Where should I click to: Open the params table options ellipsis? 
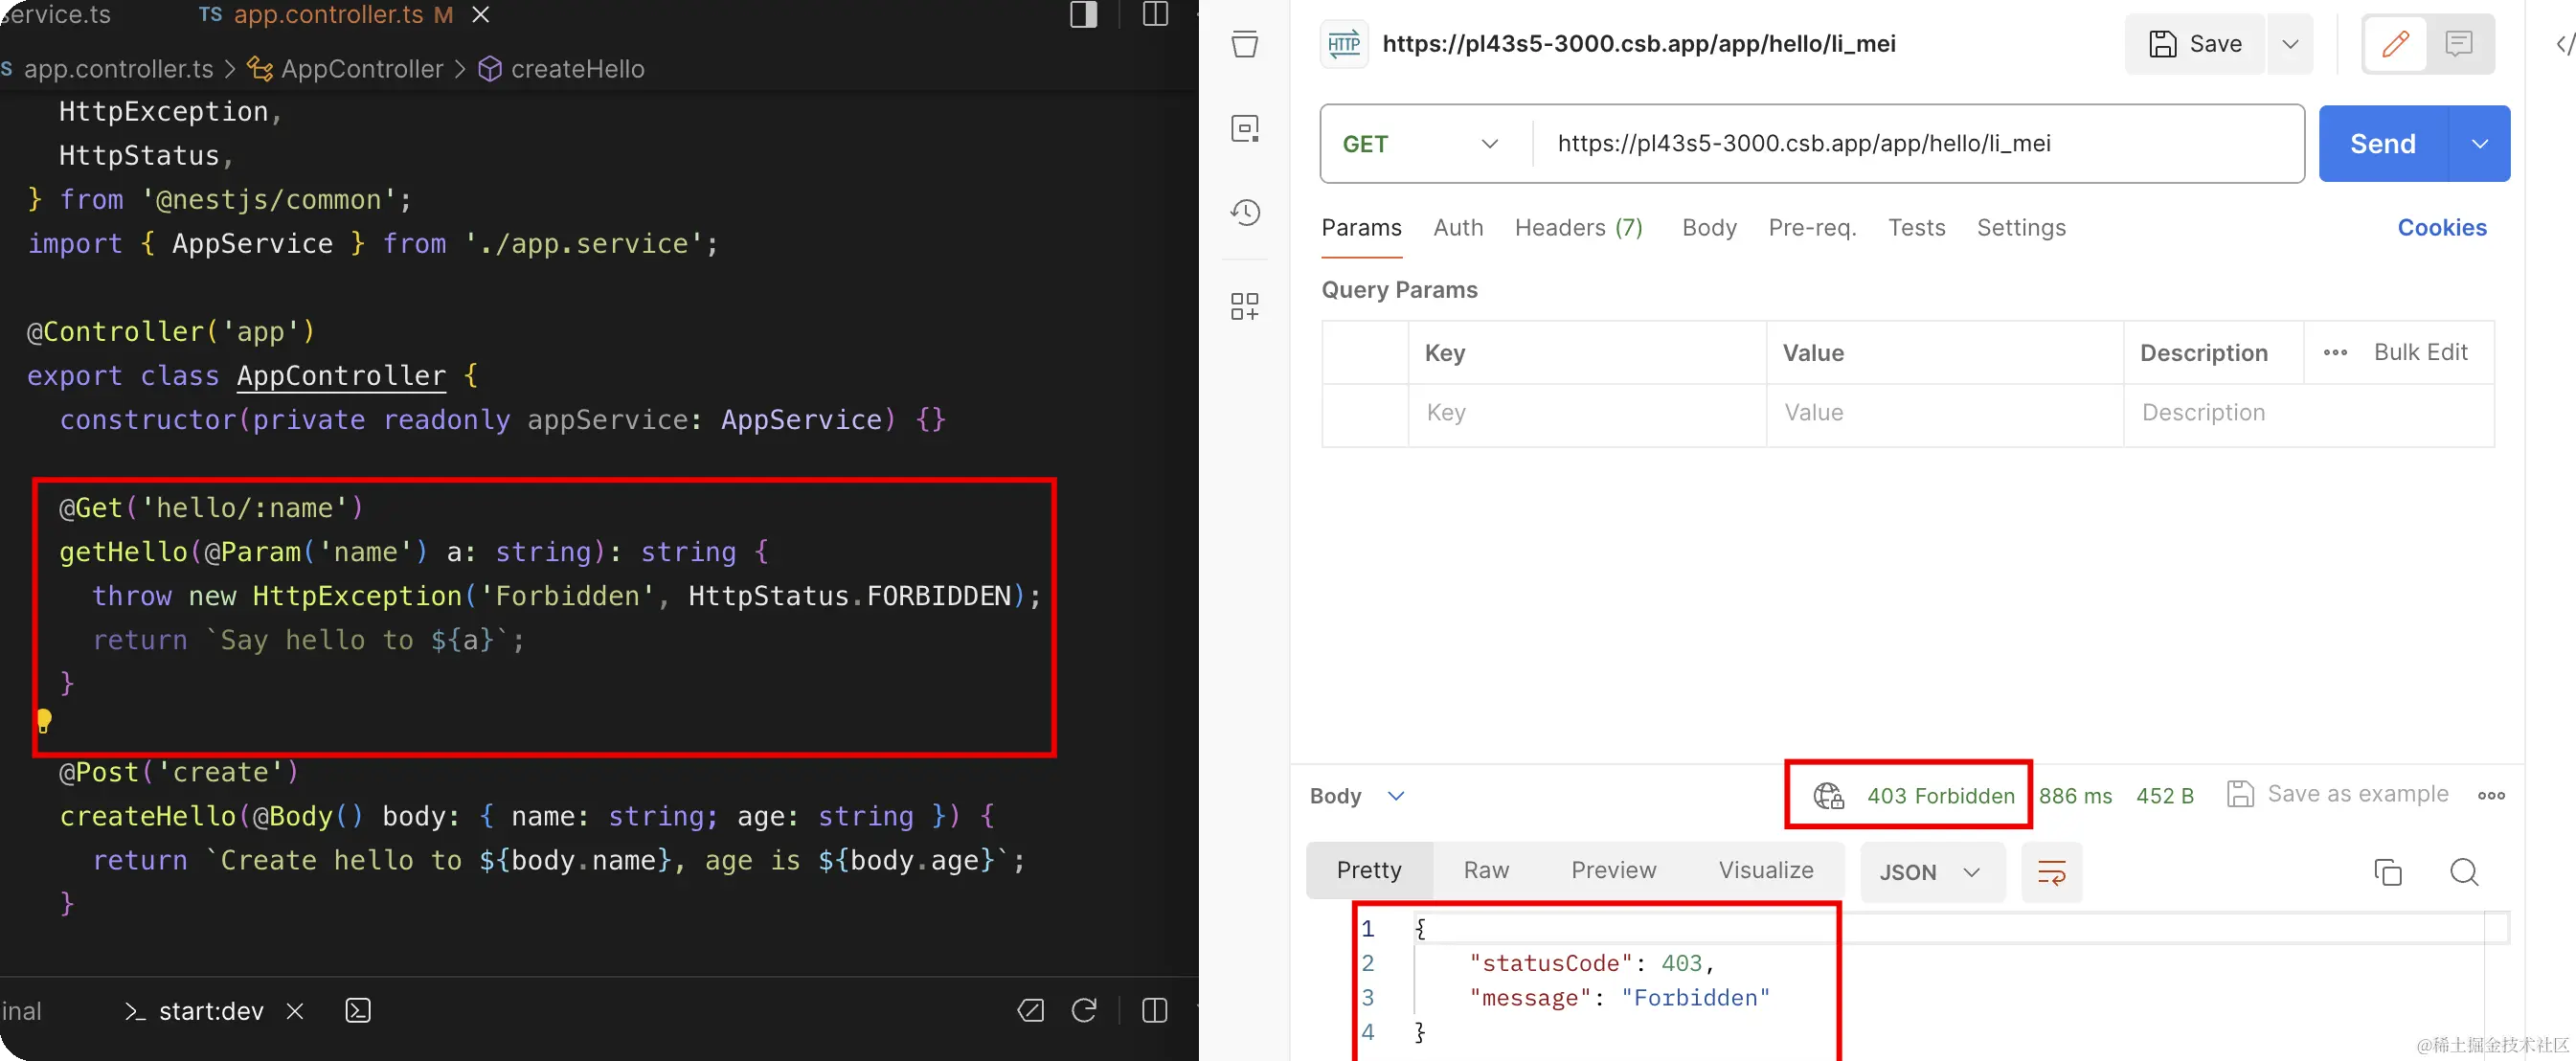pos(2335,352)
